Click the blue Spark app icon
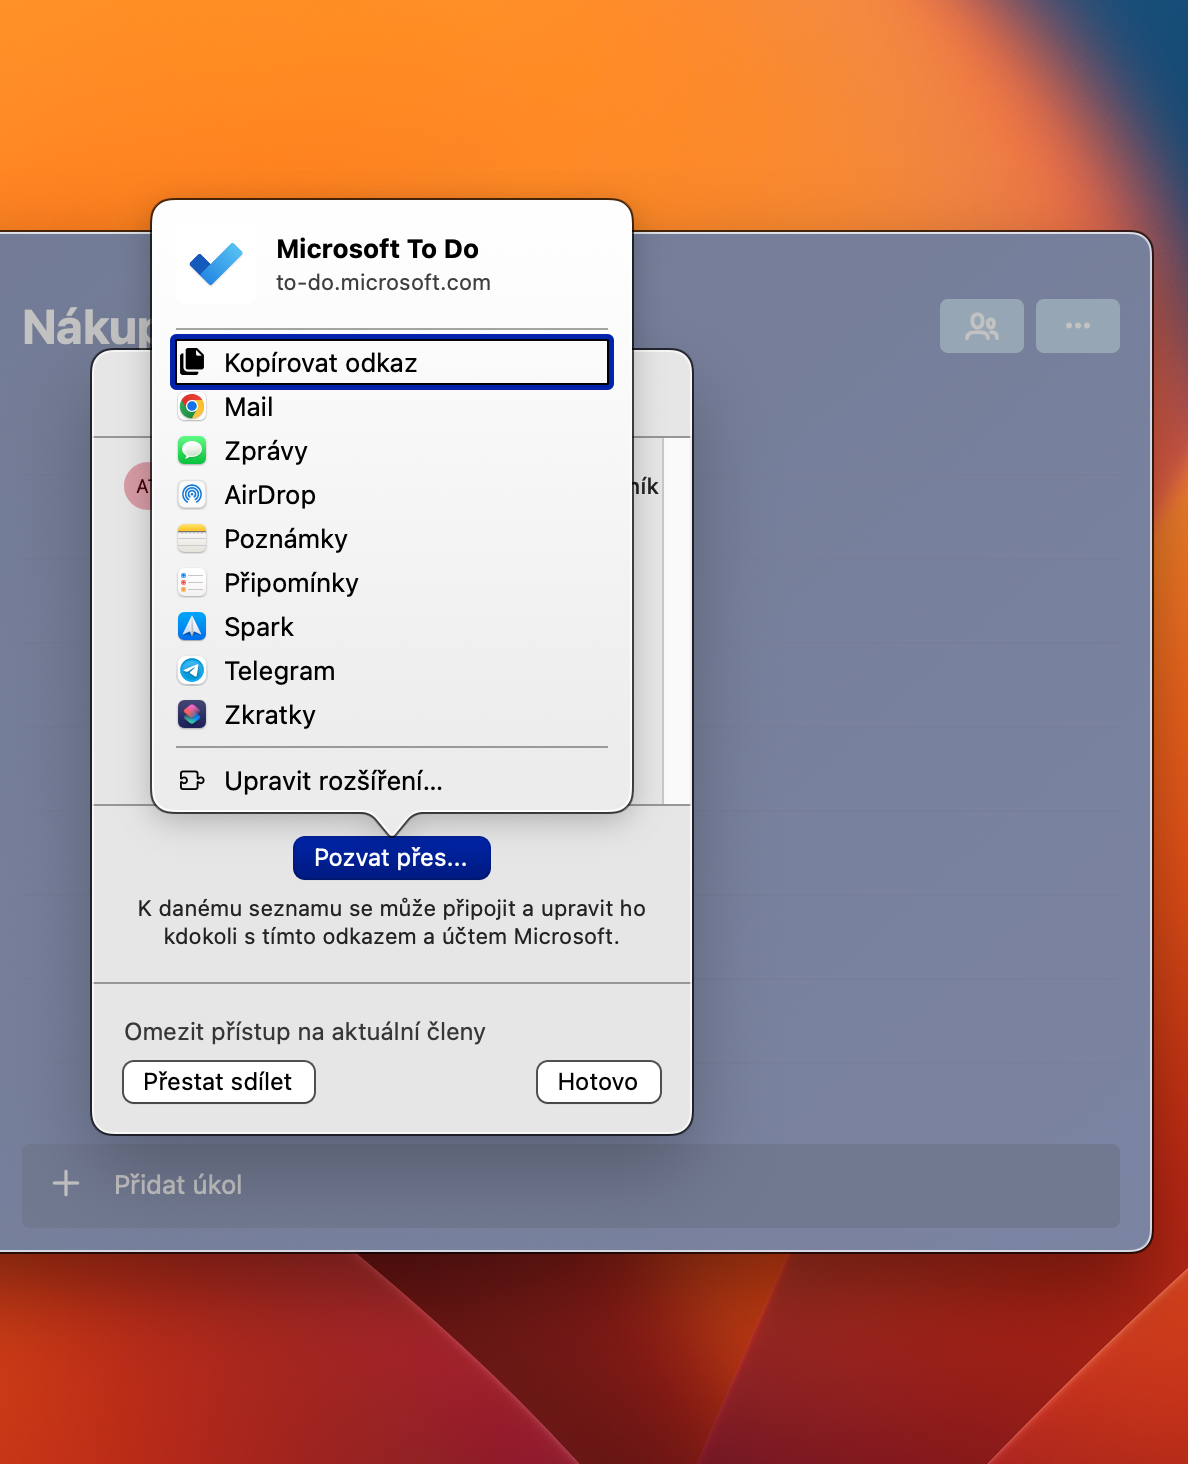This screenshot has width=1188, height=1464. pyautogui.click(x=192, y=627)
